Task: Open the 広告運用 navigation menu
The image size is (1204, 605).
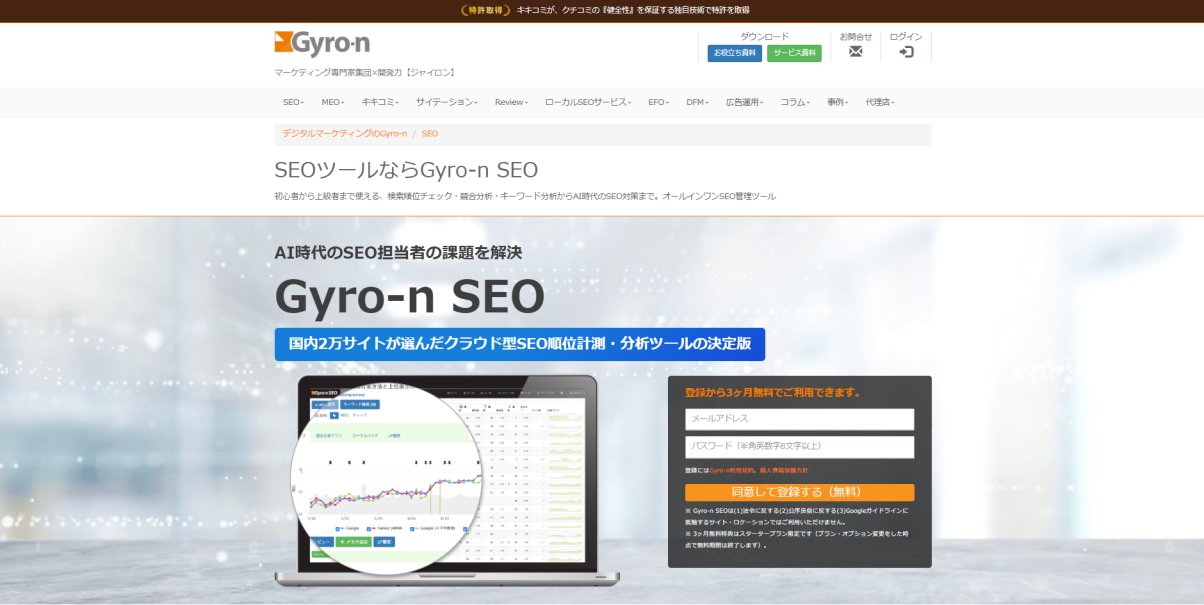Action: point(744,102)
